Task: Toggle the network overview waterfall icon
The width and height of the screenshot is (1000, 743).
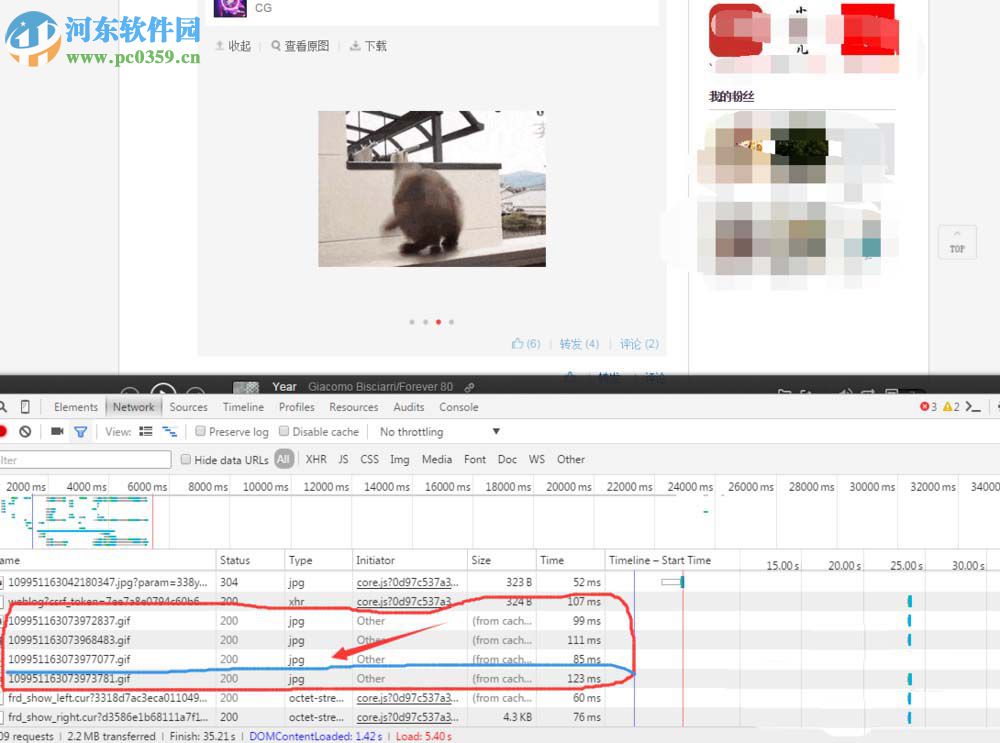Action: point(169,431)
